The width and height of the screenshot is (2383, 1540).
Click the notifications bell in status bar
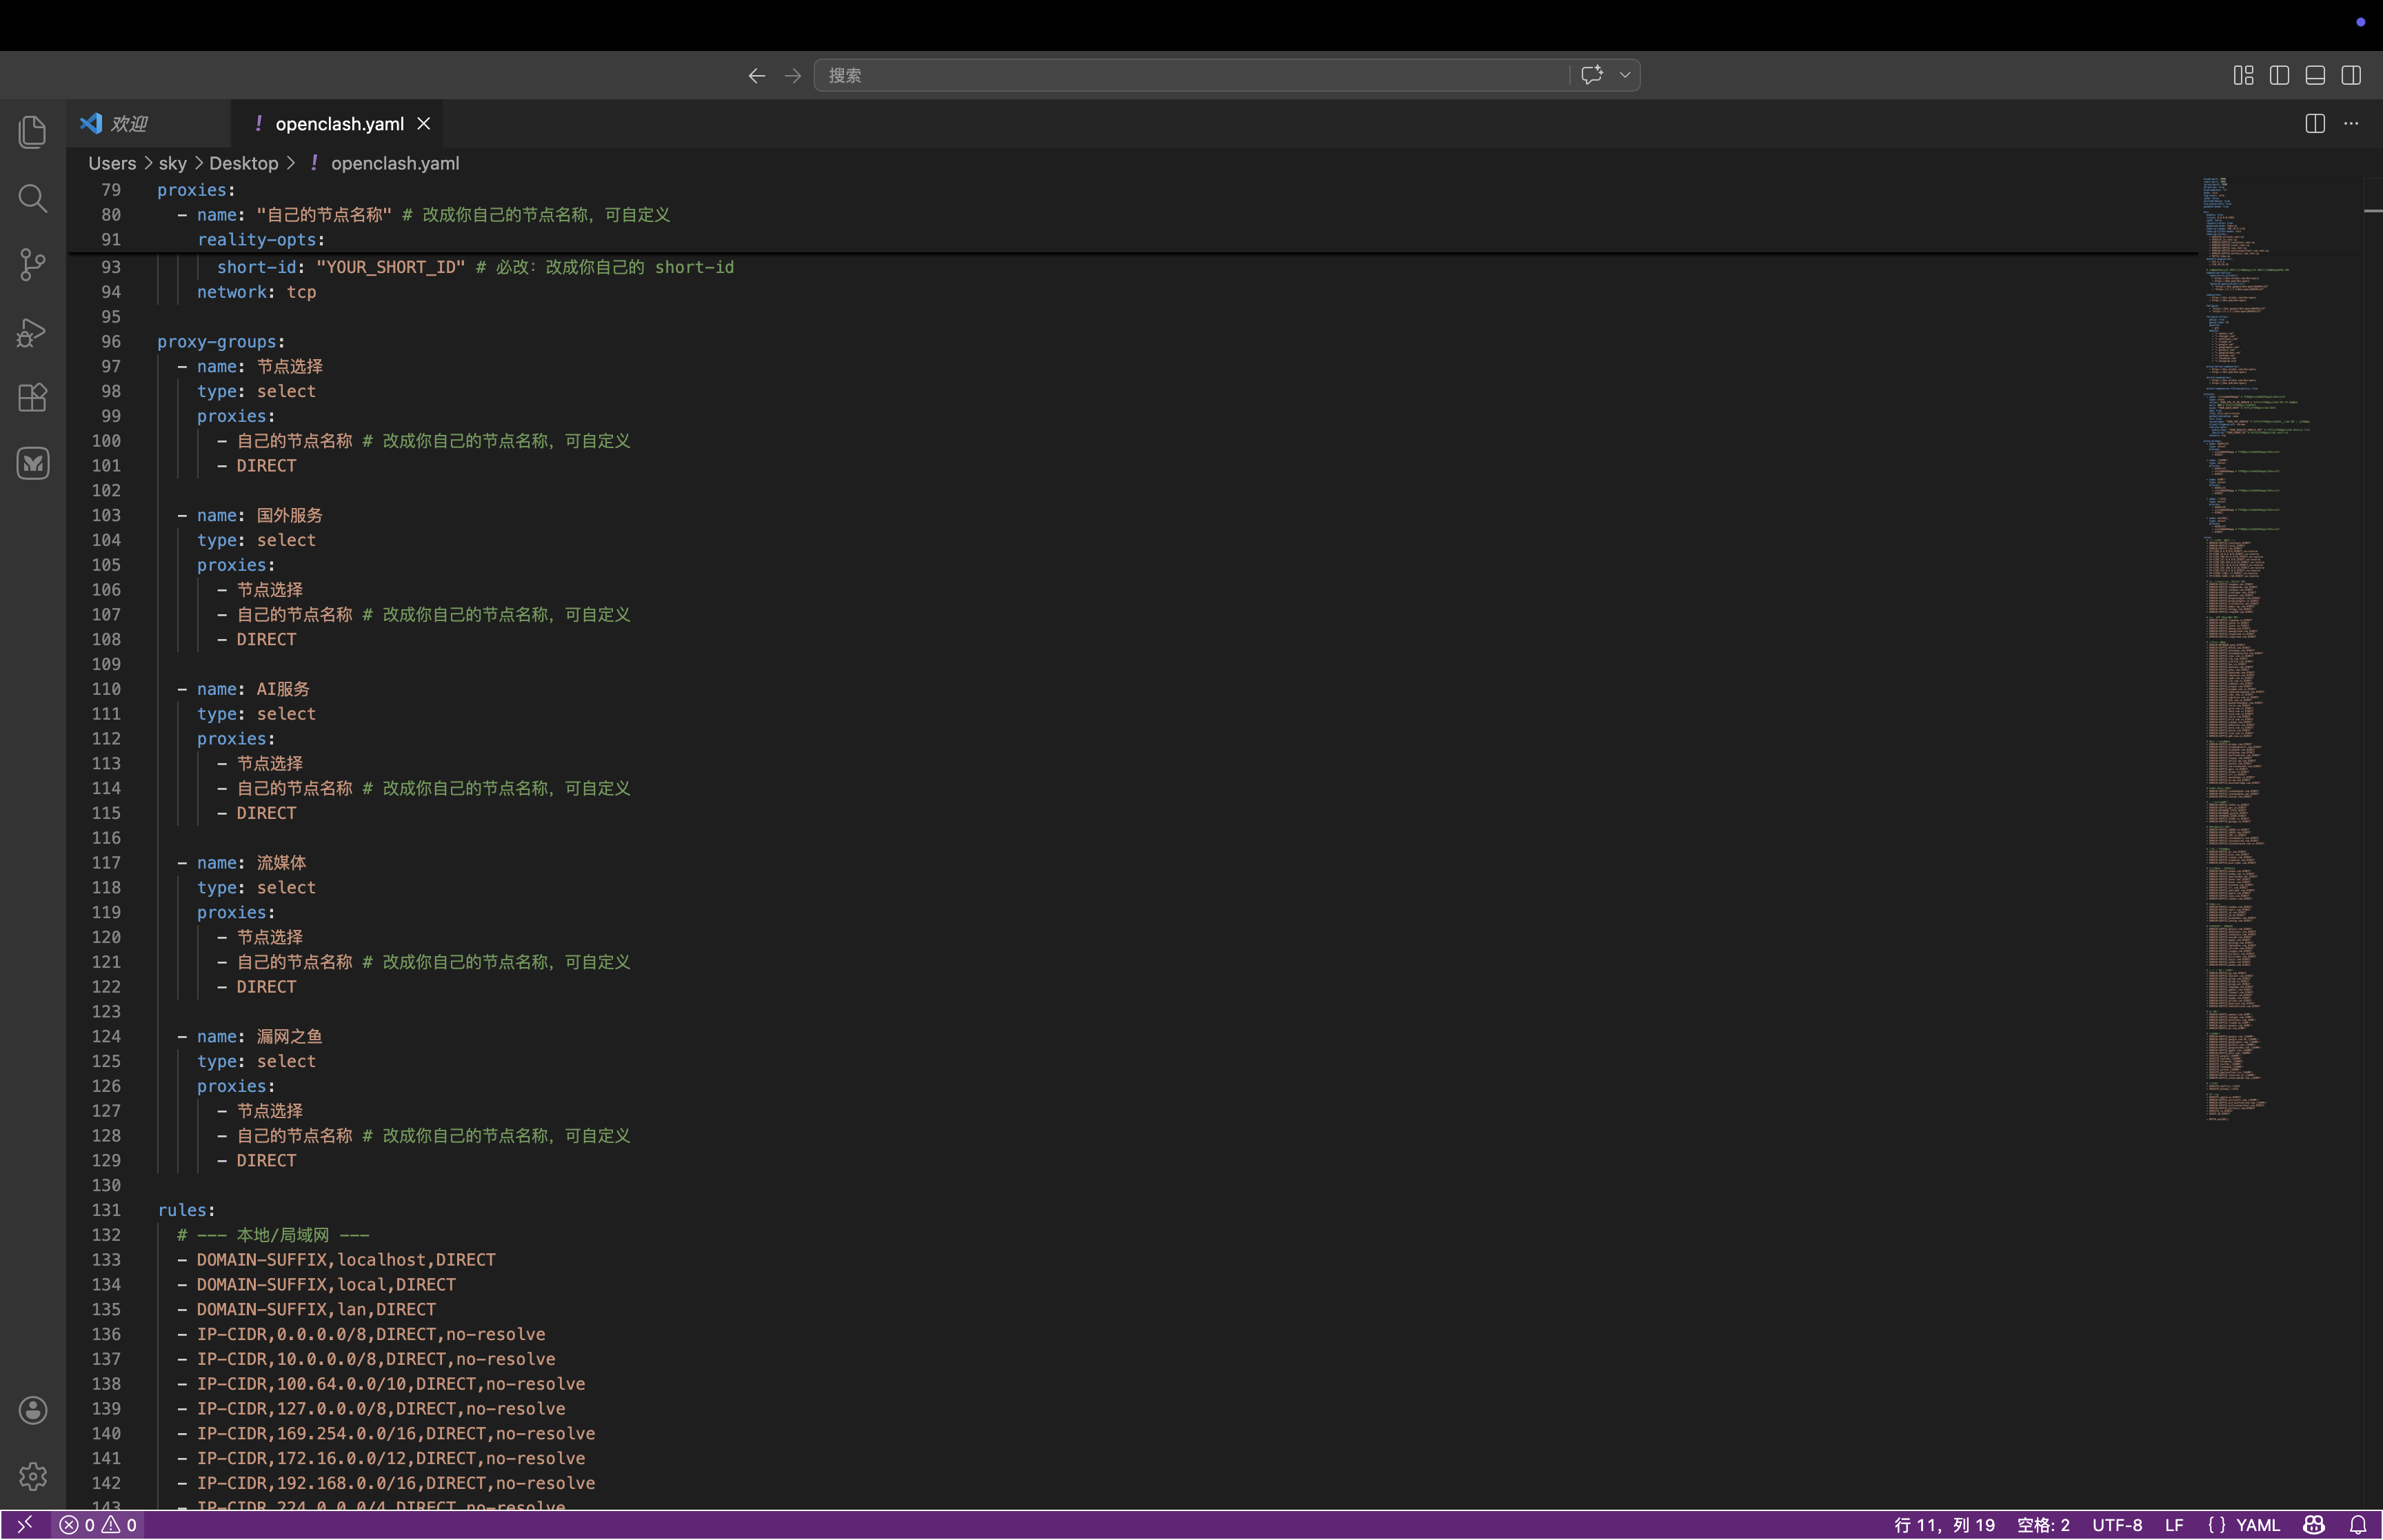[x=2358, y=1525]
